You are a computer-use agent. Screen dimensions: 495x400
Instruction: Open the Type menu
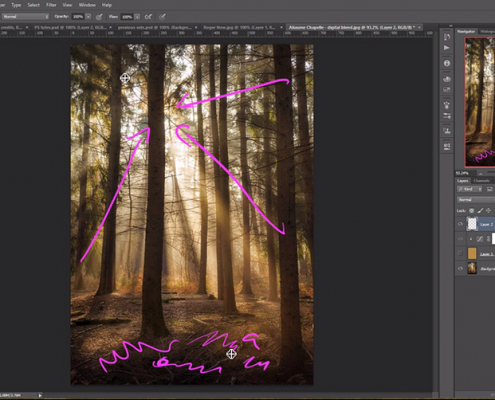tap(16, 5)
